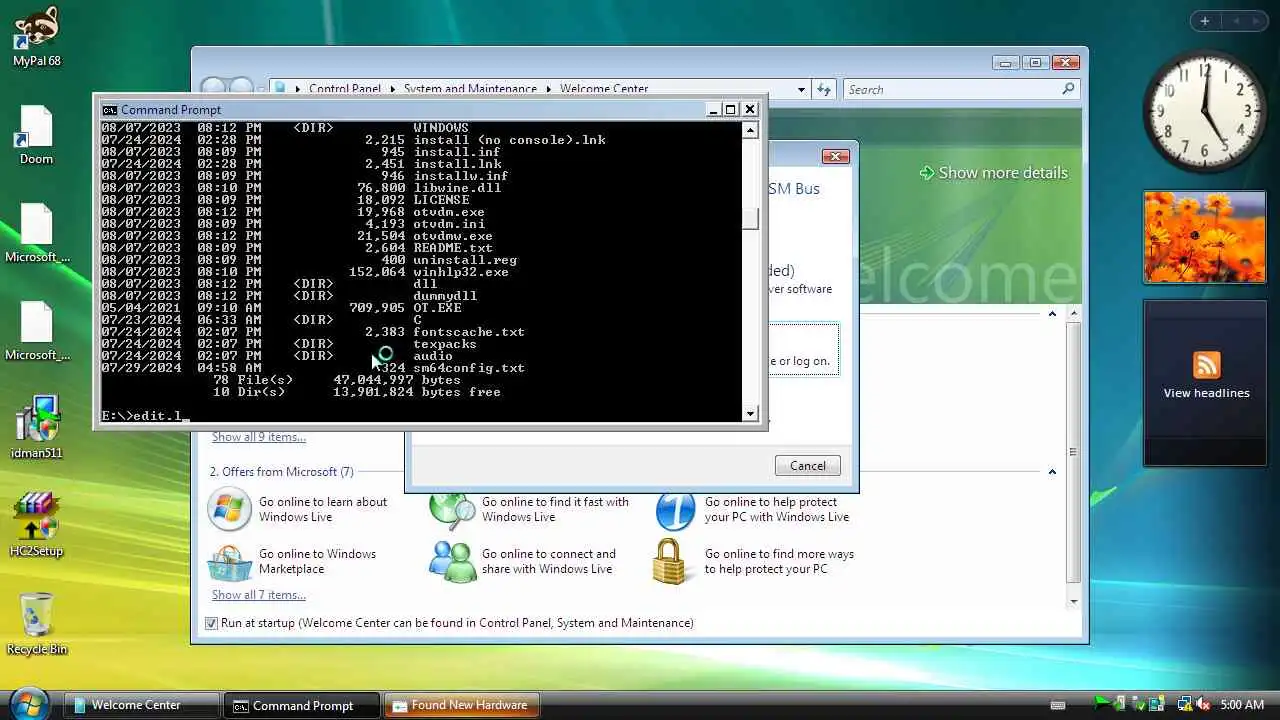Click the Show more details arrow icon
This screenshot has width=1280, height=720.
(x=927, y=173)
